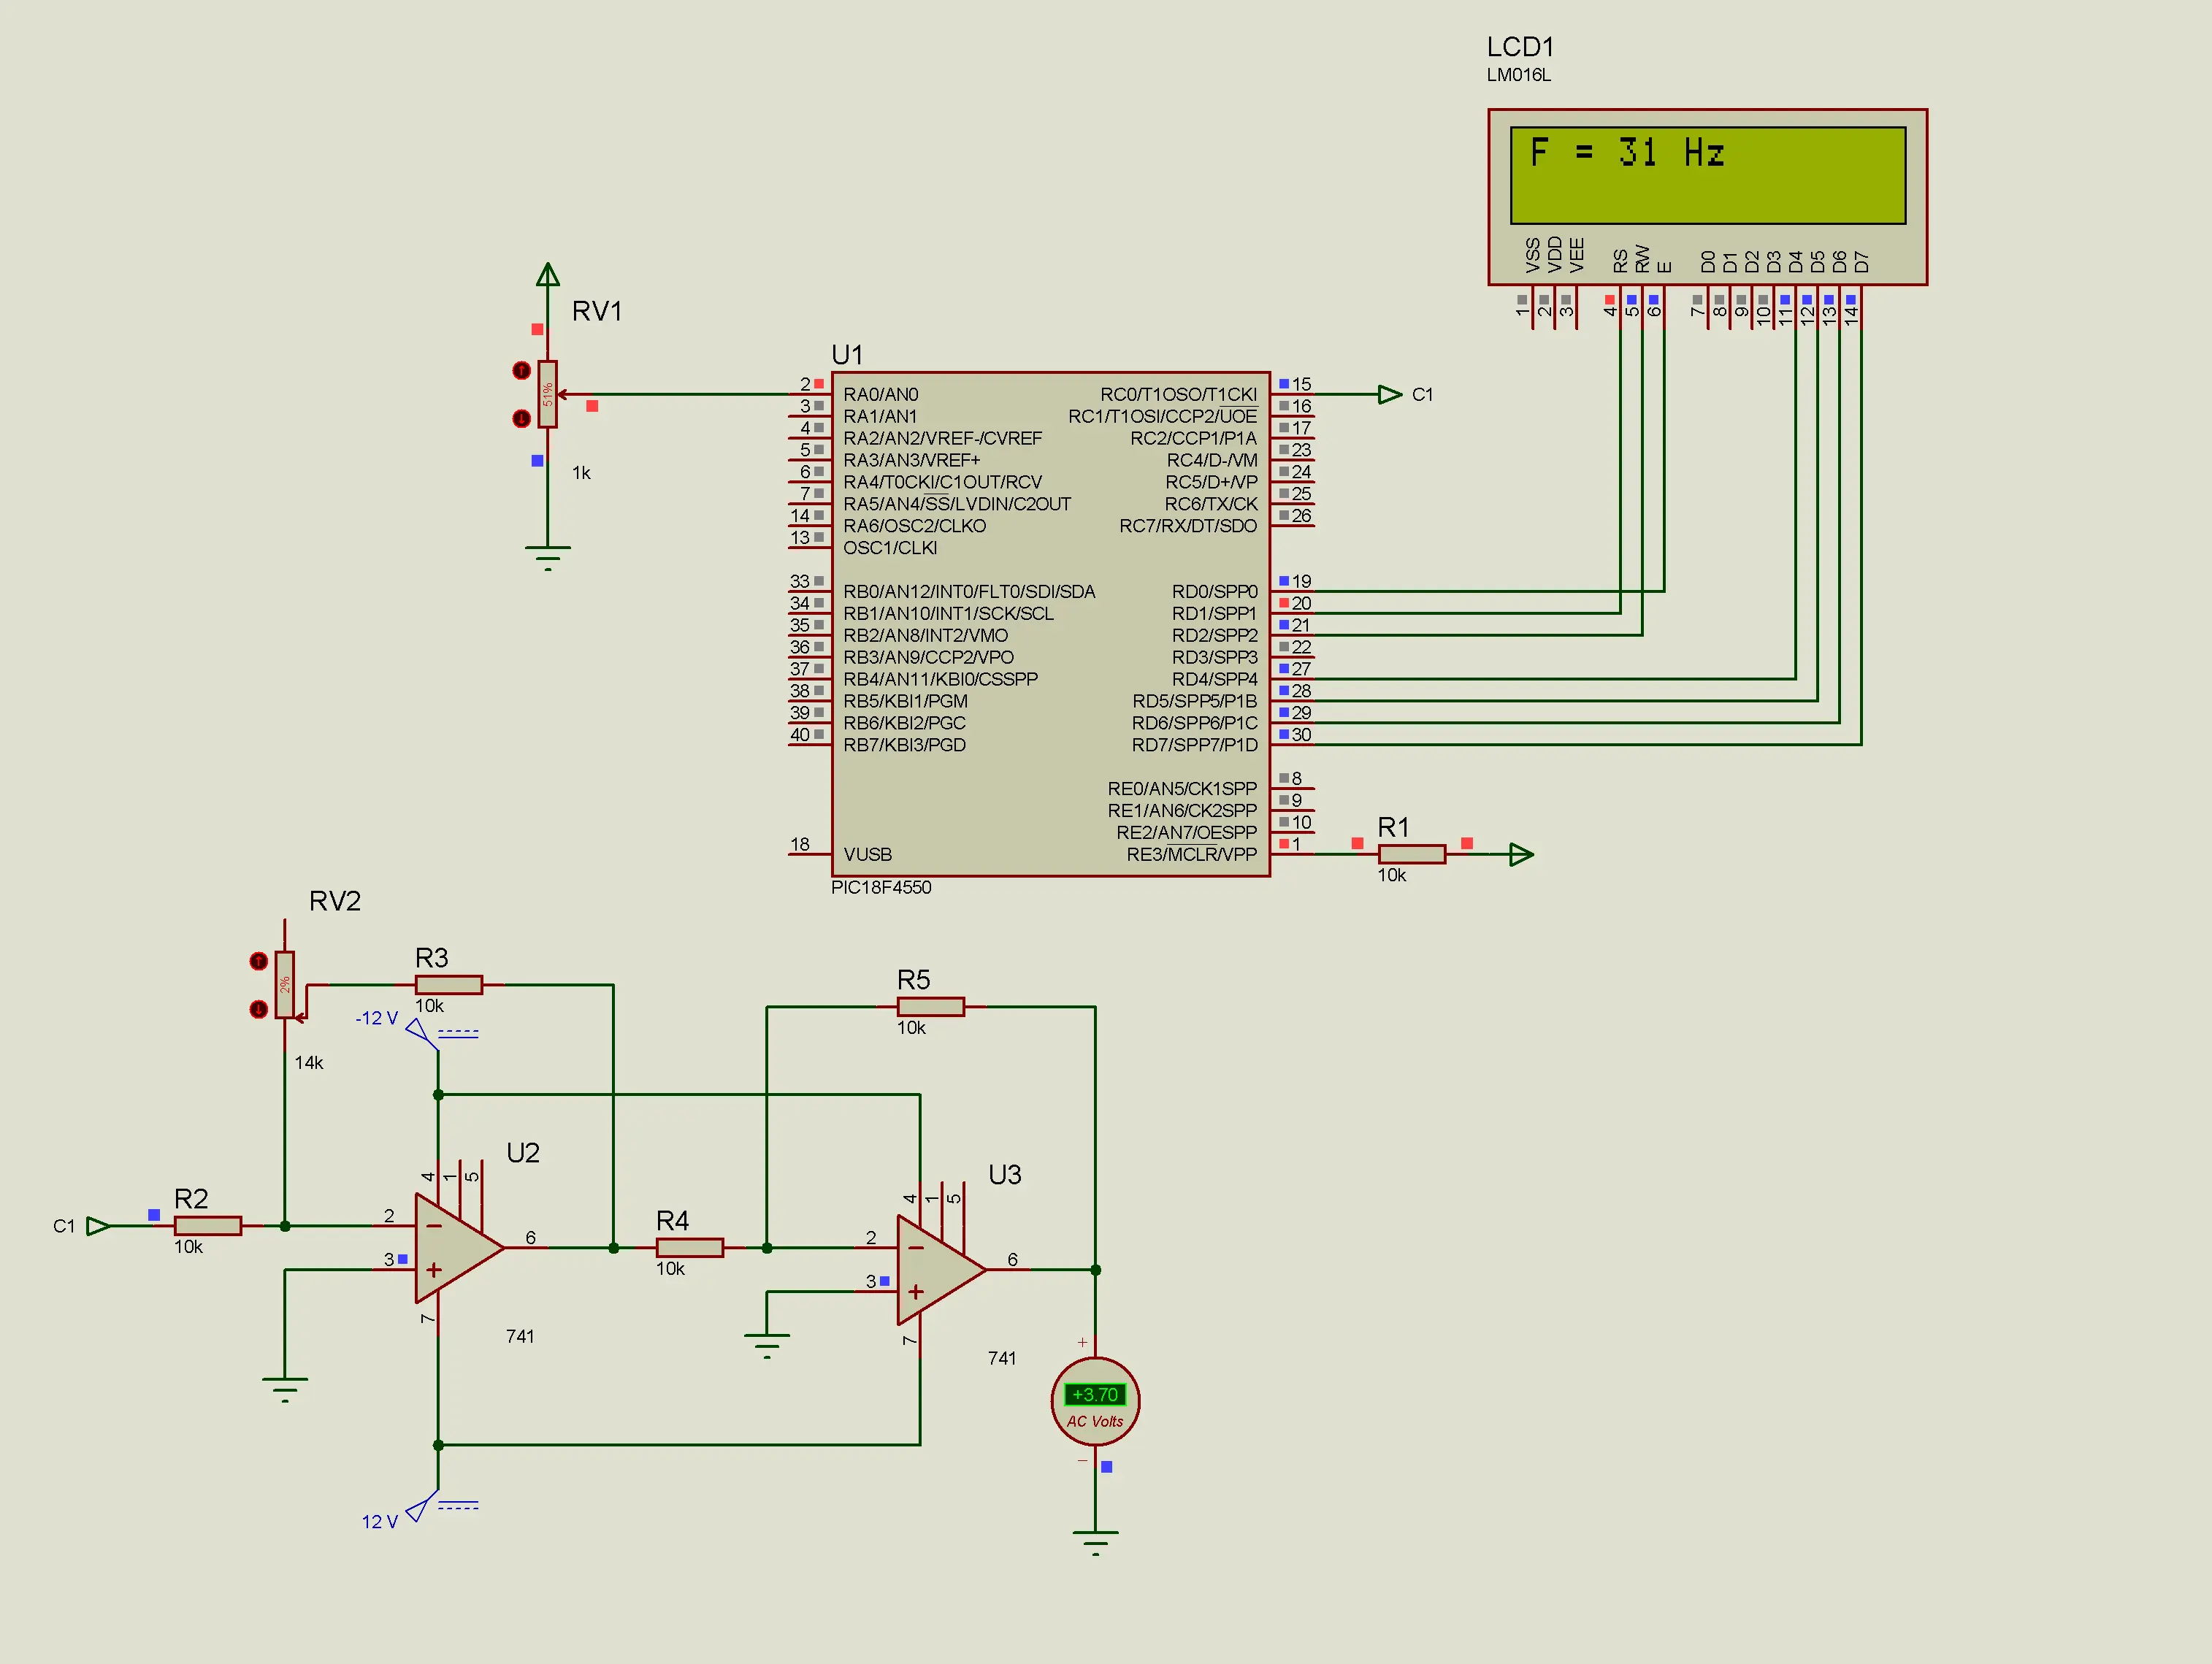Select resistor R2 symbol
The height and width of the screenshot is (1664, 2212).
click(x=208, y=1225)
